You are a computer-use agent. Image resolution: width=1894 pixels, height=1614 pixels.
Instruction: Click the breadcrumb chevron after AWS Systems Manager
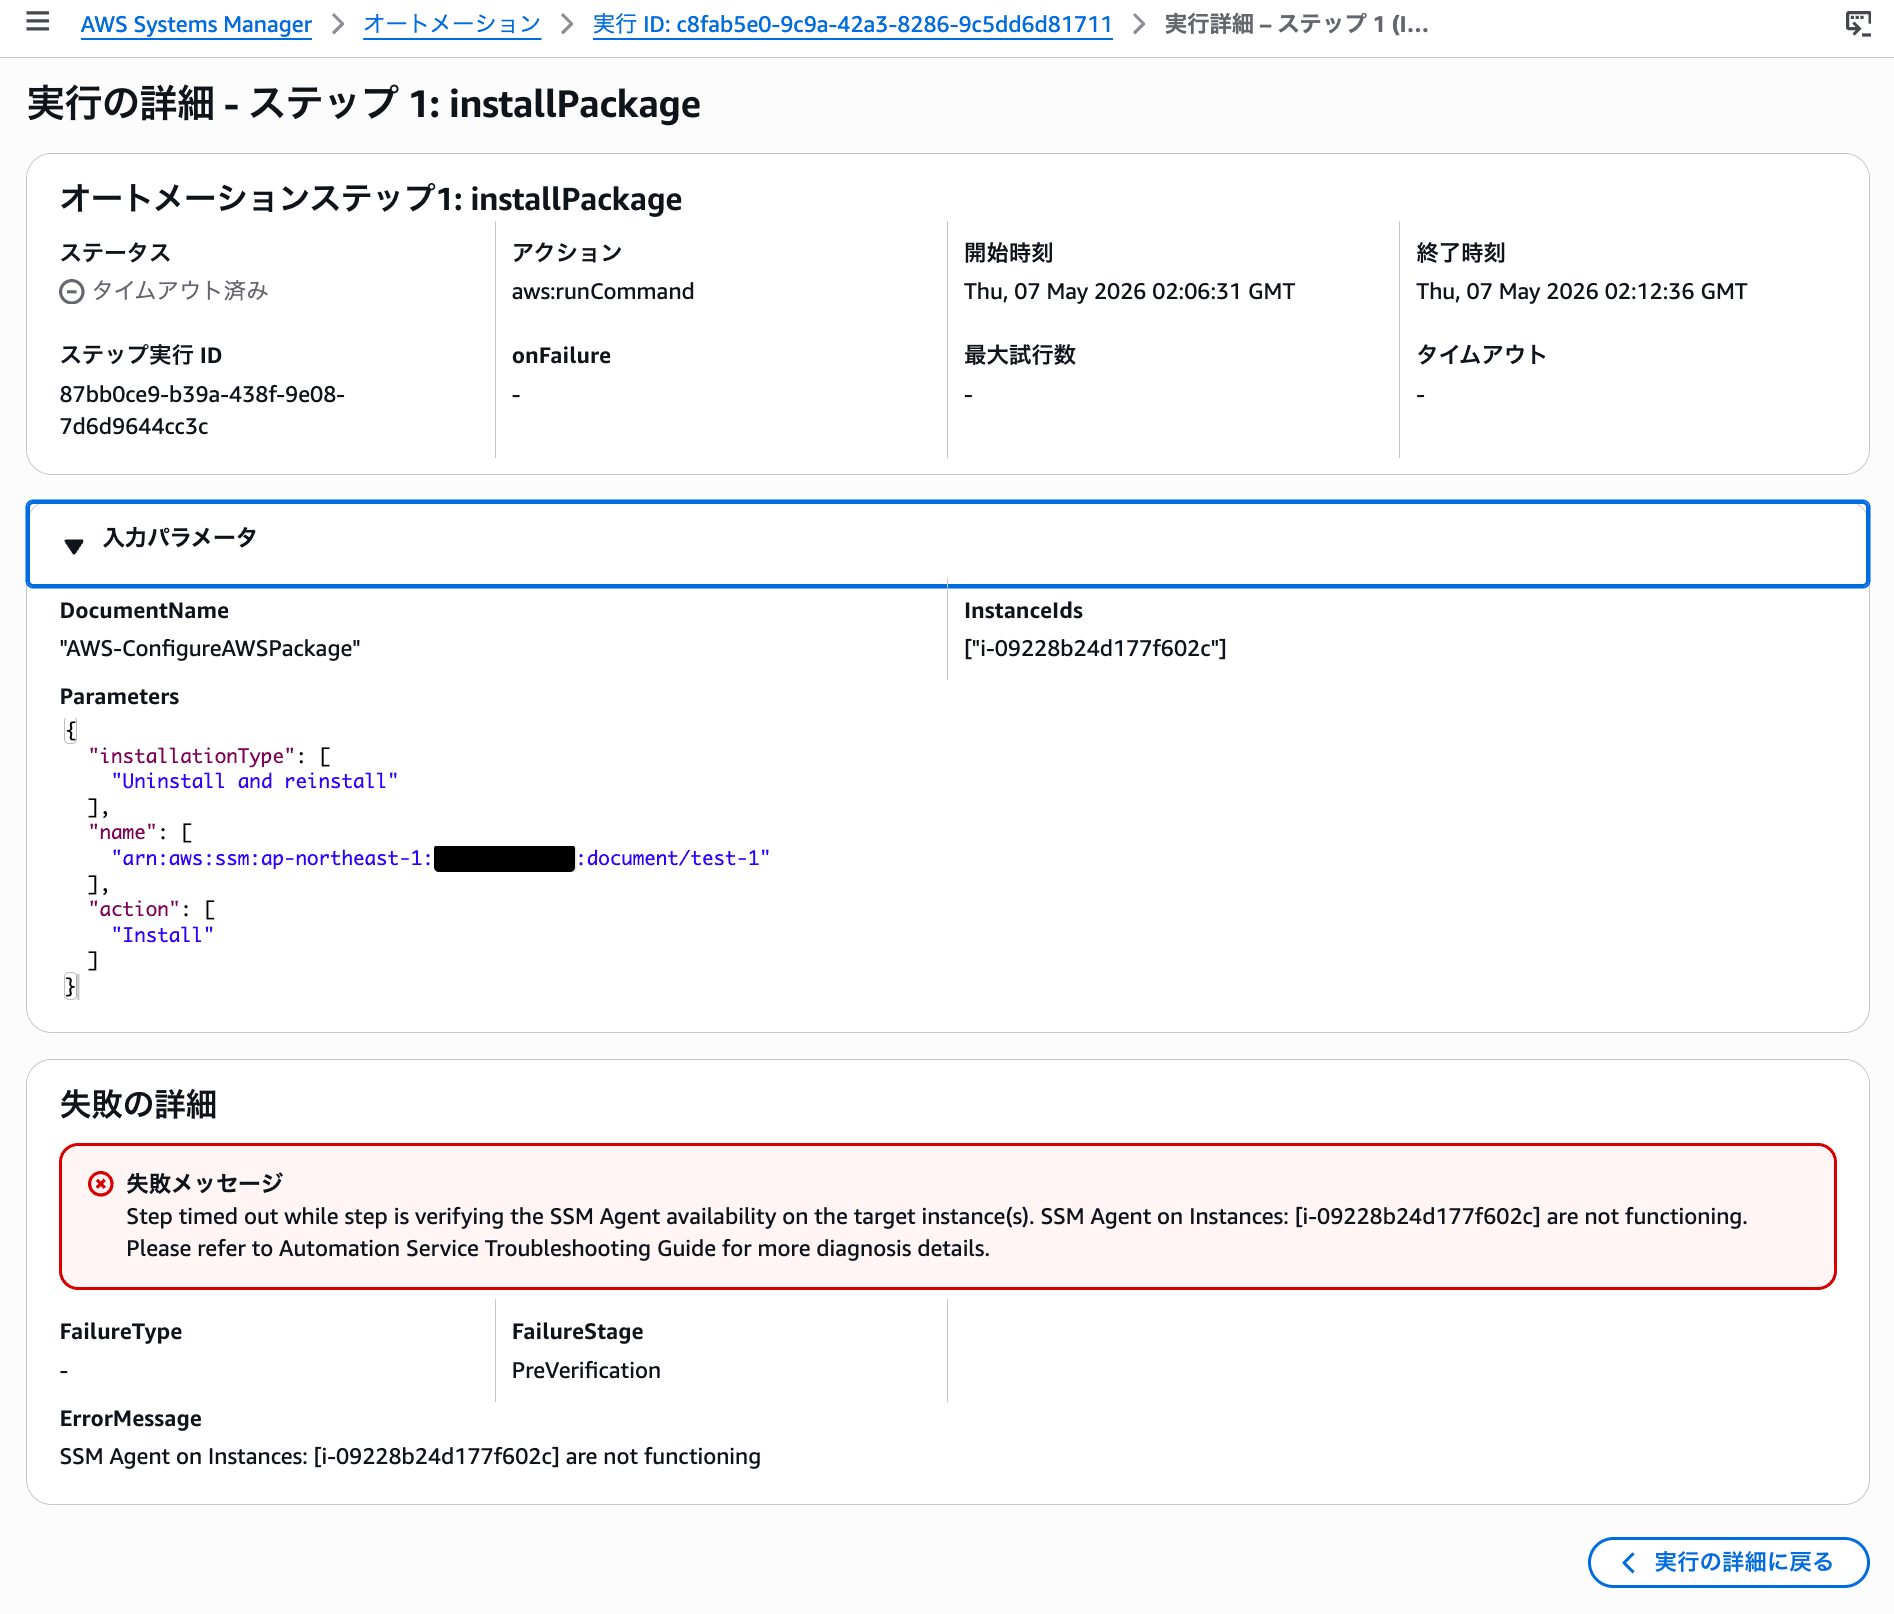(338, 24)
